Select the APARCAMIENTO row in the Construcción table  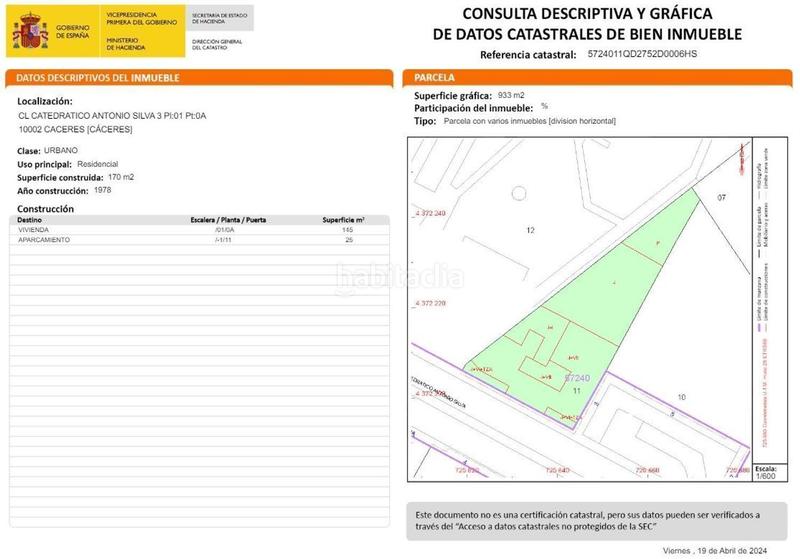[190, 240]
